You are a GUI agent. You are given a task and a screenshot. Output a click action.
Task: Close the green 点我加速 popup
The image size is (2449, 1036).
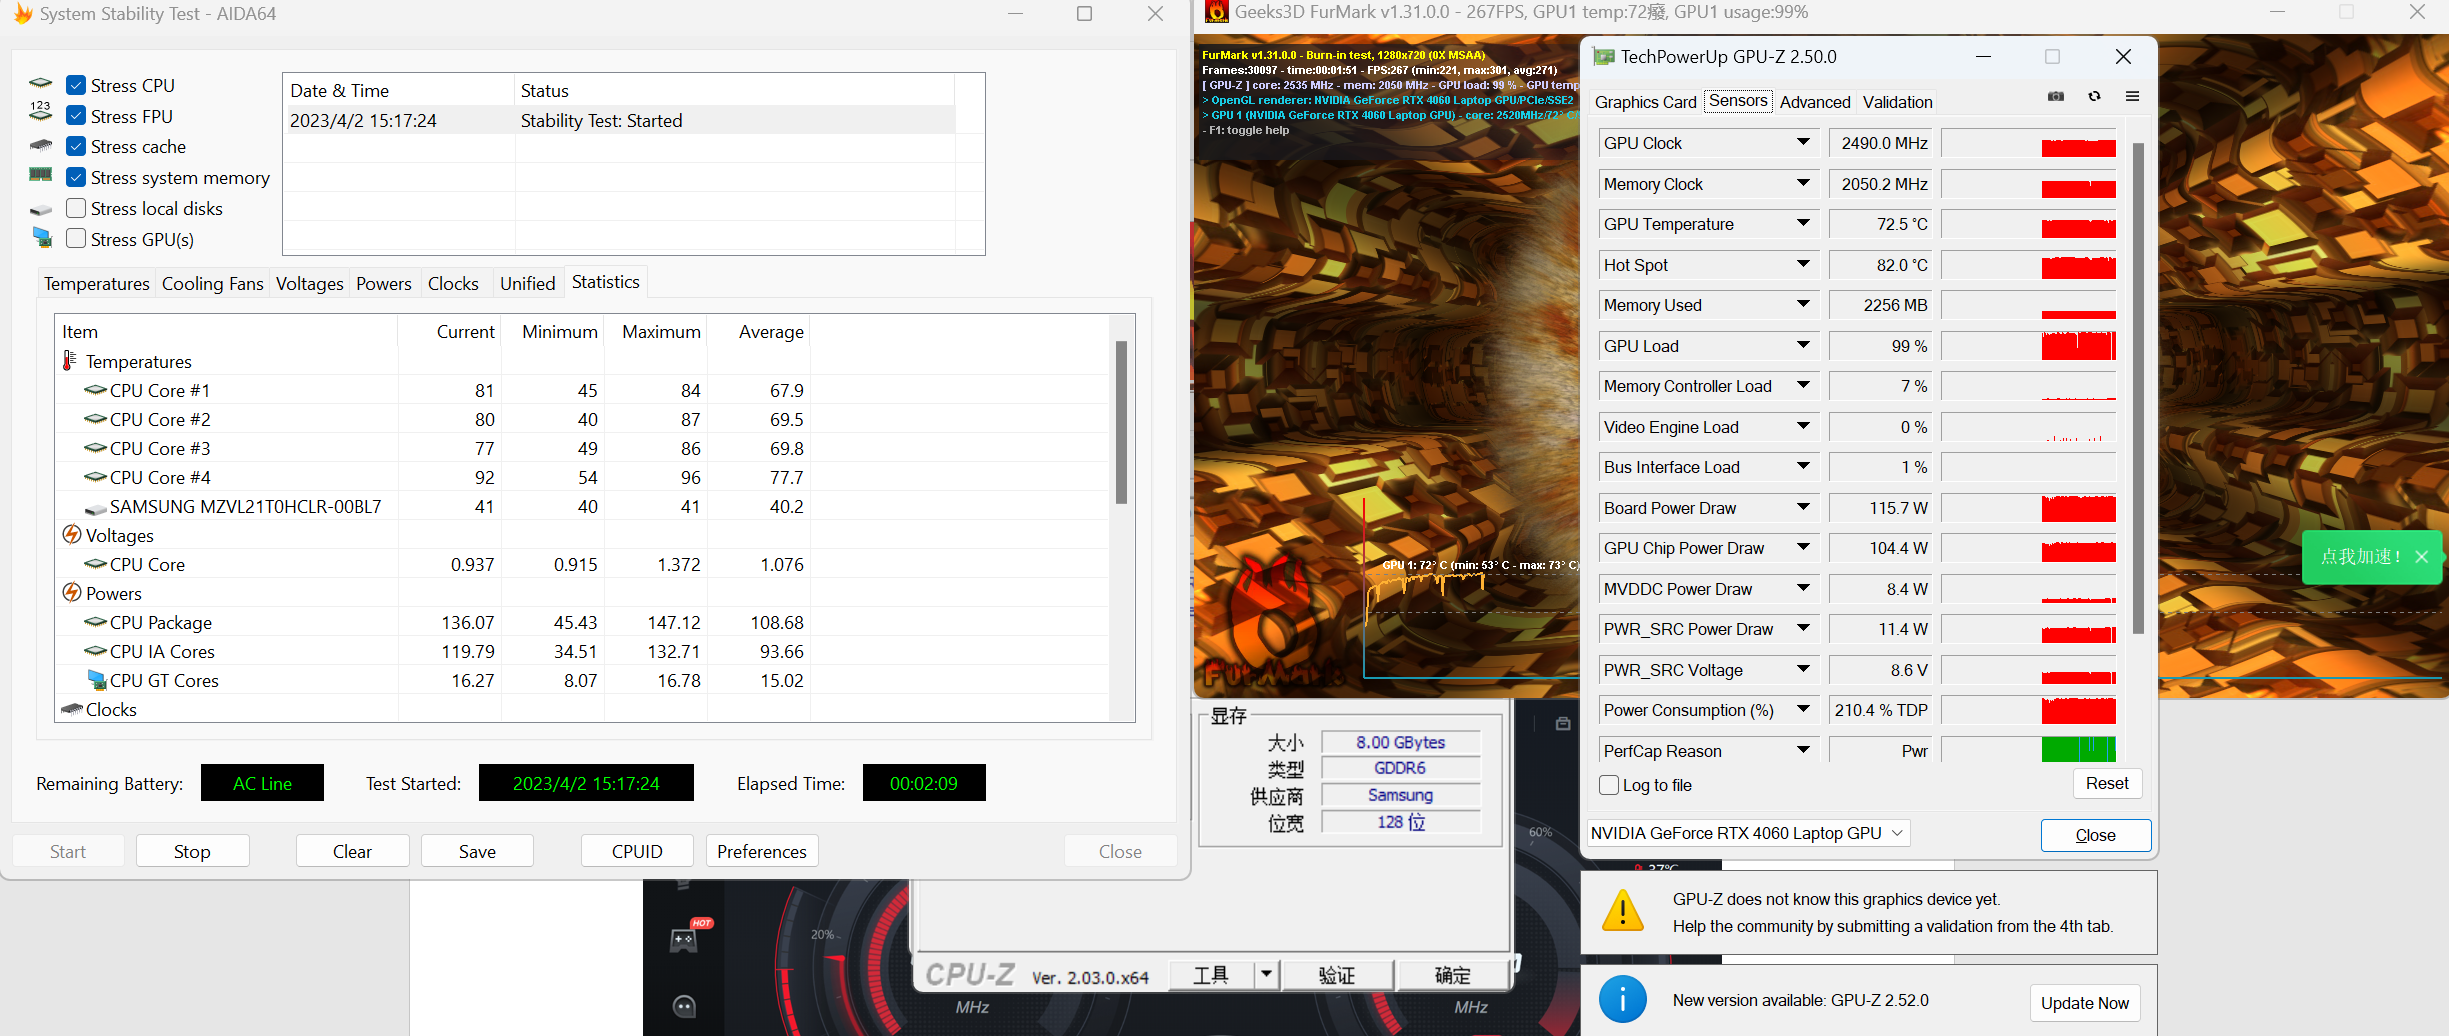pos(2421,557)
